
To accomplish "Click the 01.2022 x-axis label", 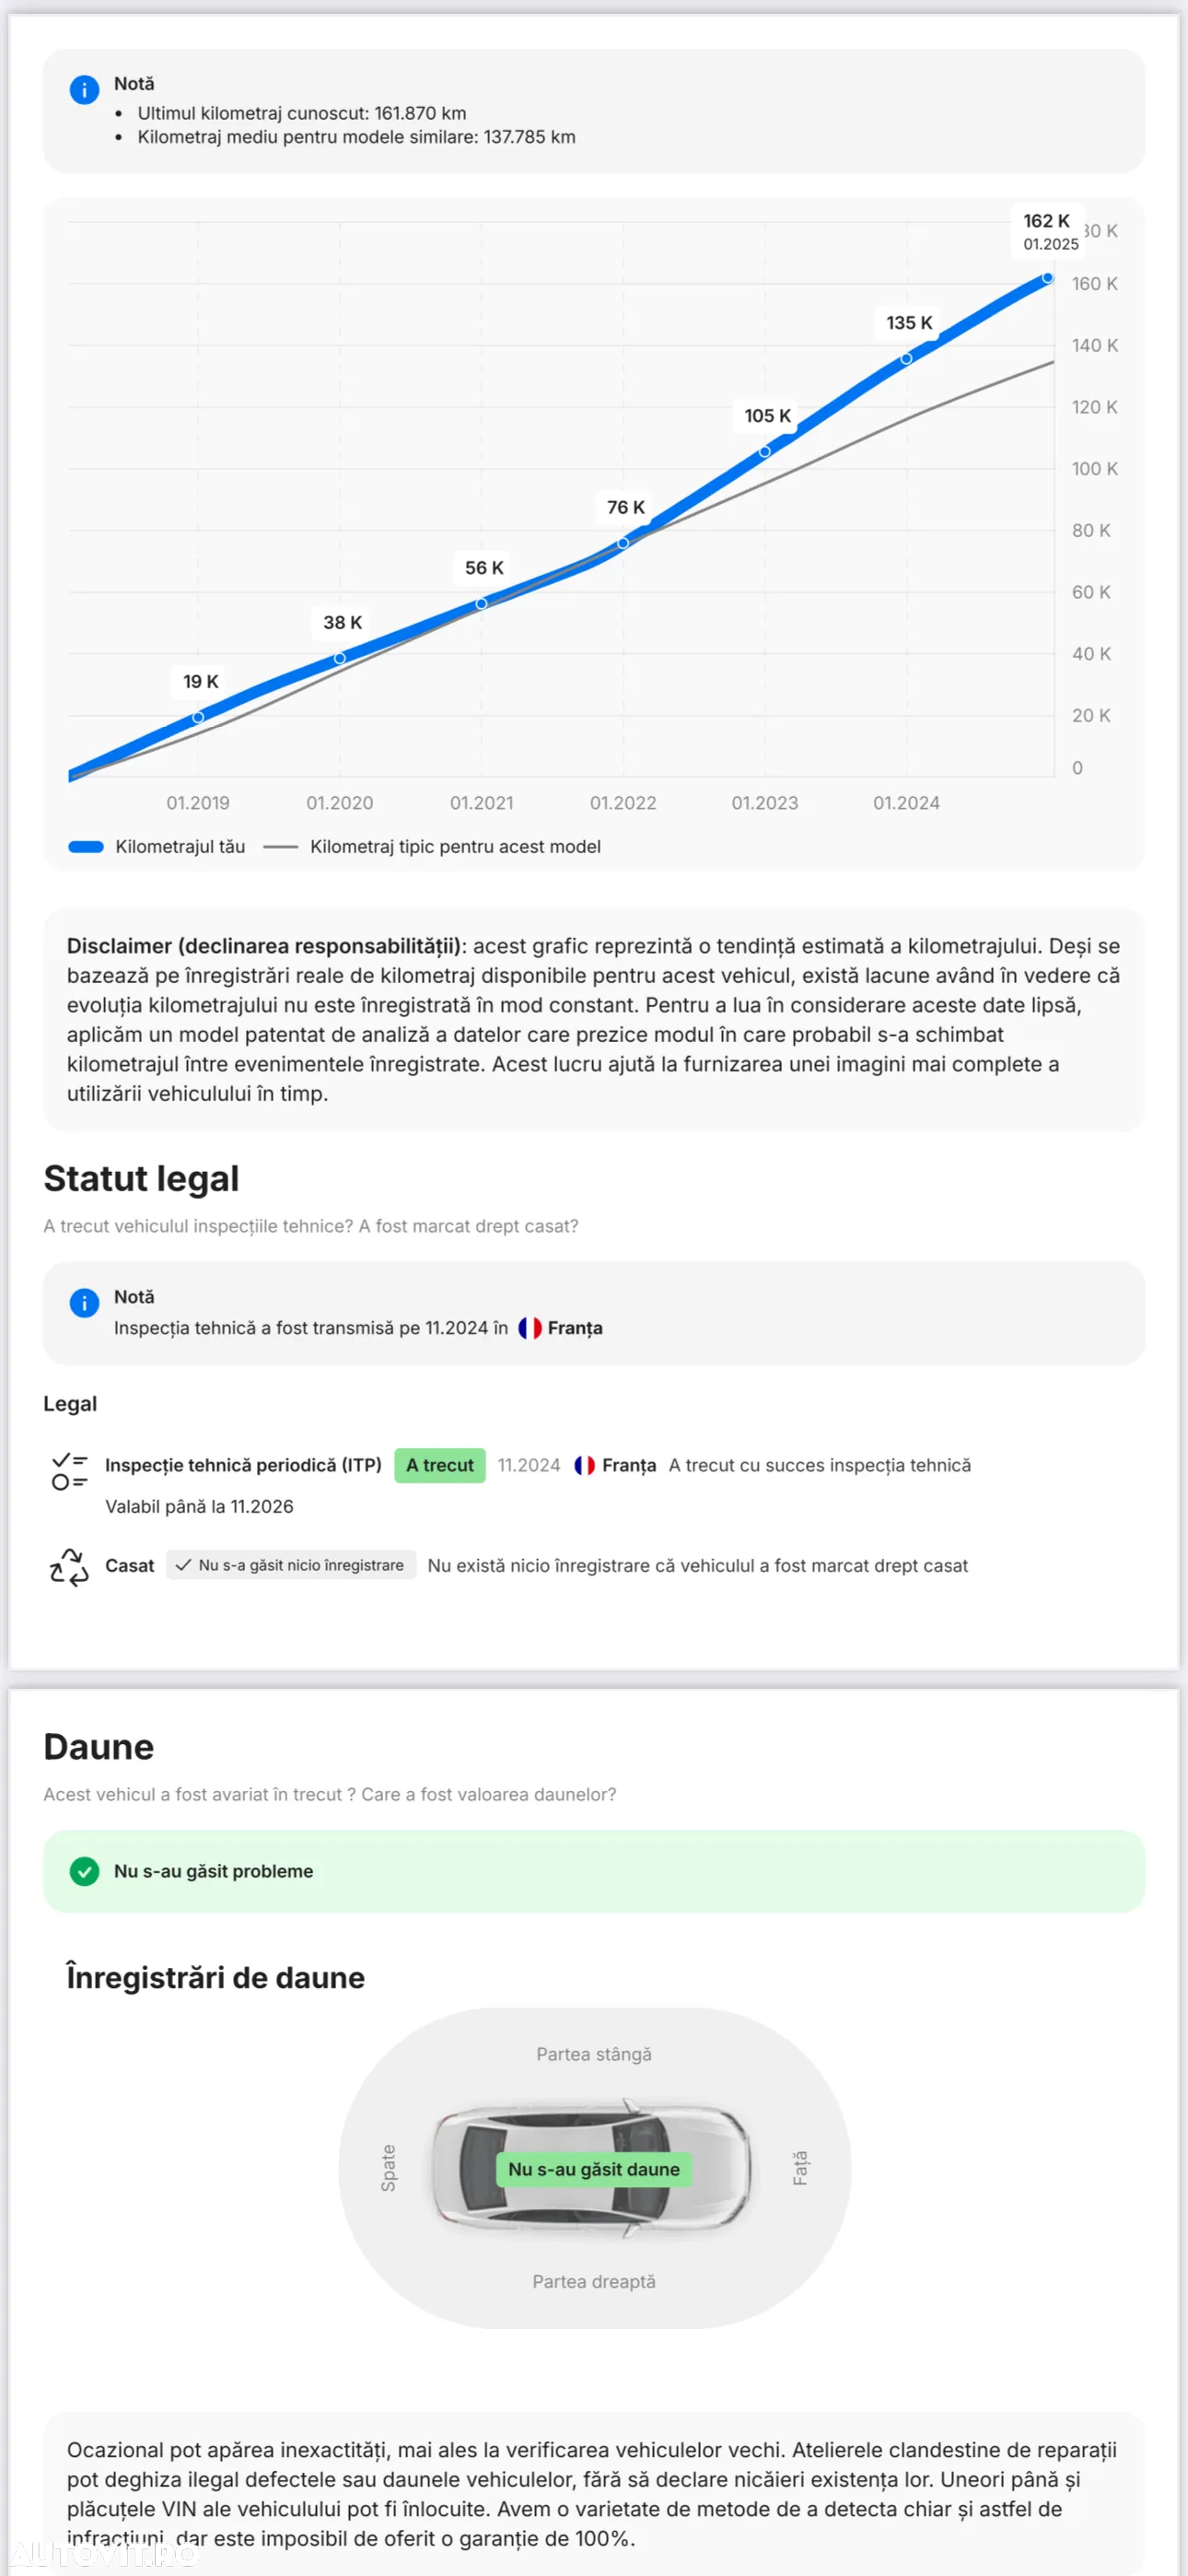I will coord(623,803).
